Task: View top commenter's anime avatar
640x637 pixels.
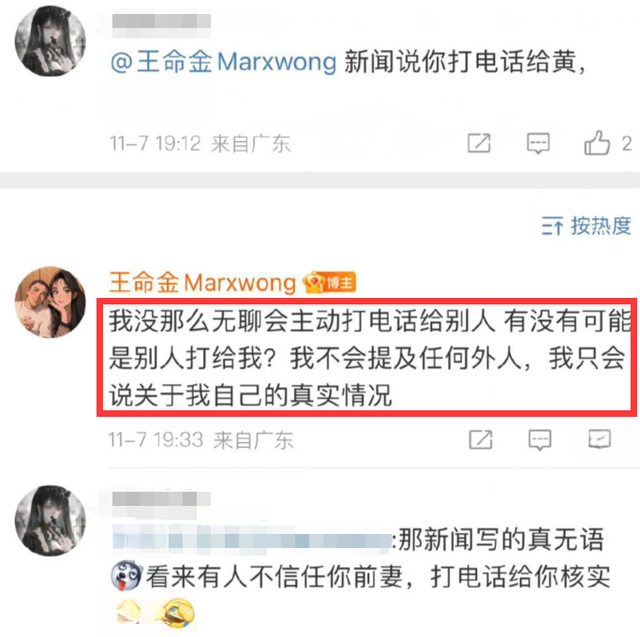Action: (50, 41)
